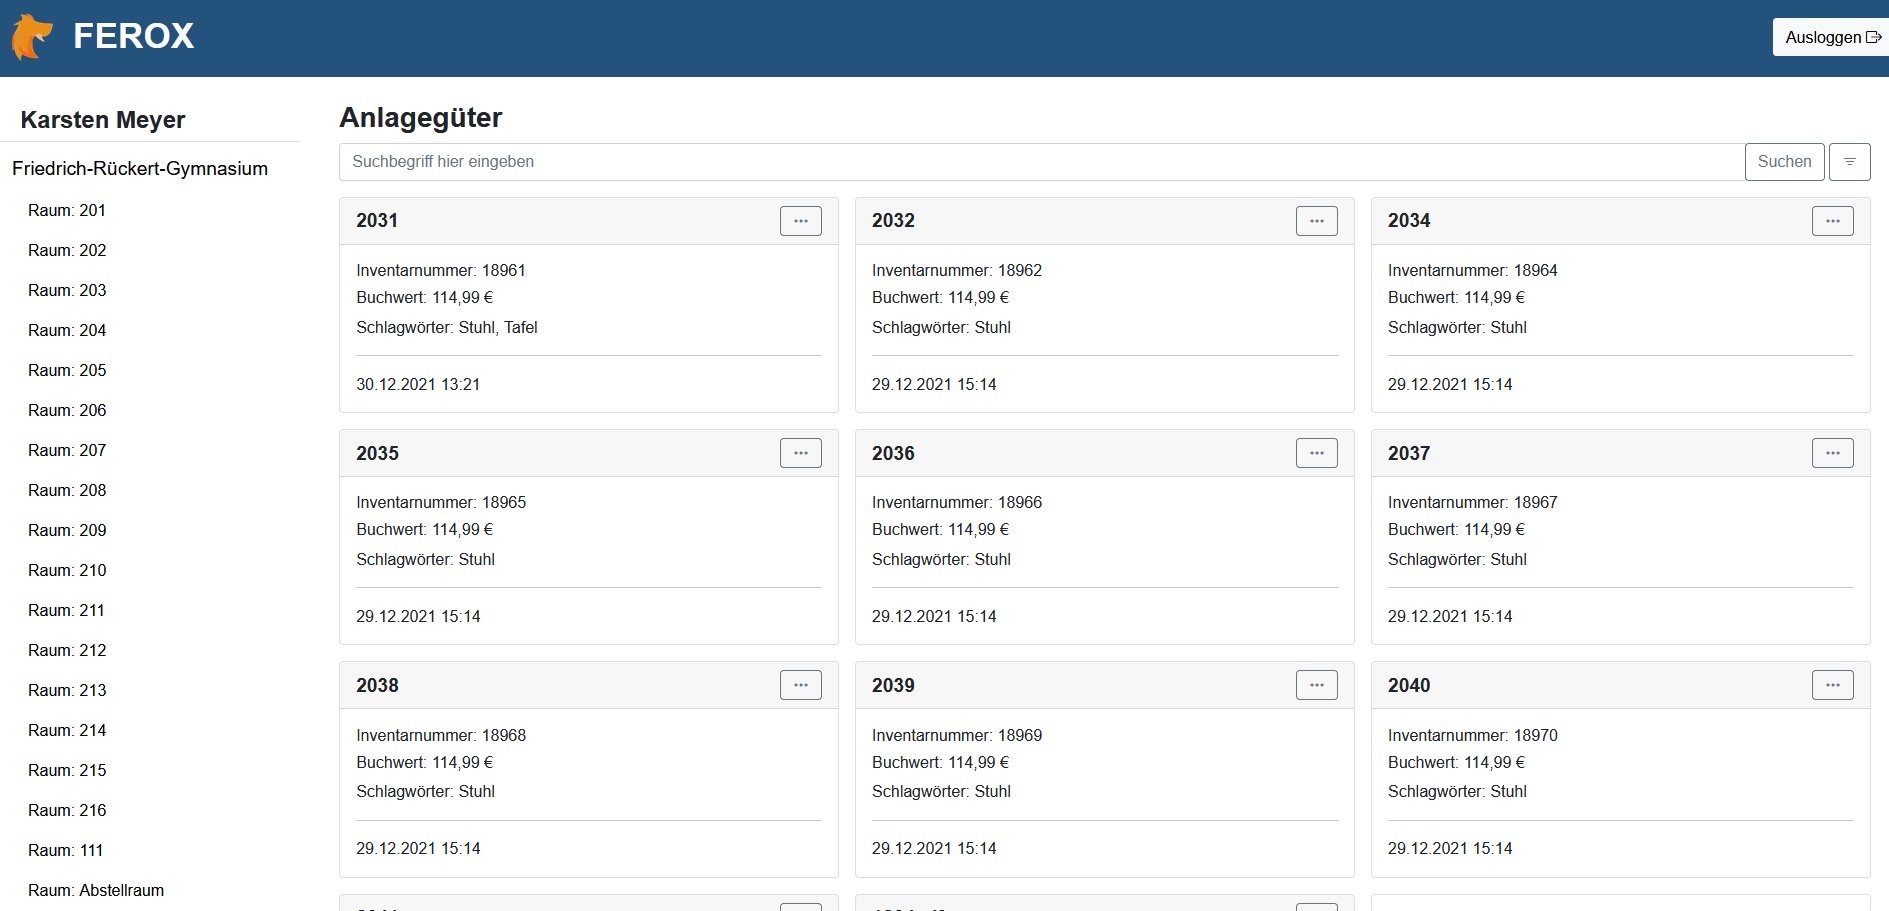The image size is (1889, 911).
Task: Click Inventarnummer: 18962 text
Action: 957,270
